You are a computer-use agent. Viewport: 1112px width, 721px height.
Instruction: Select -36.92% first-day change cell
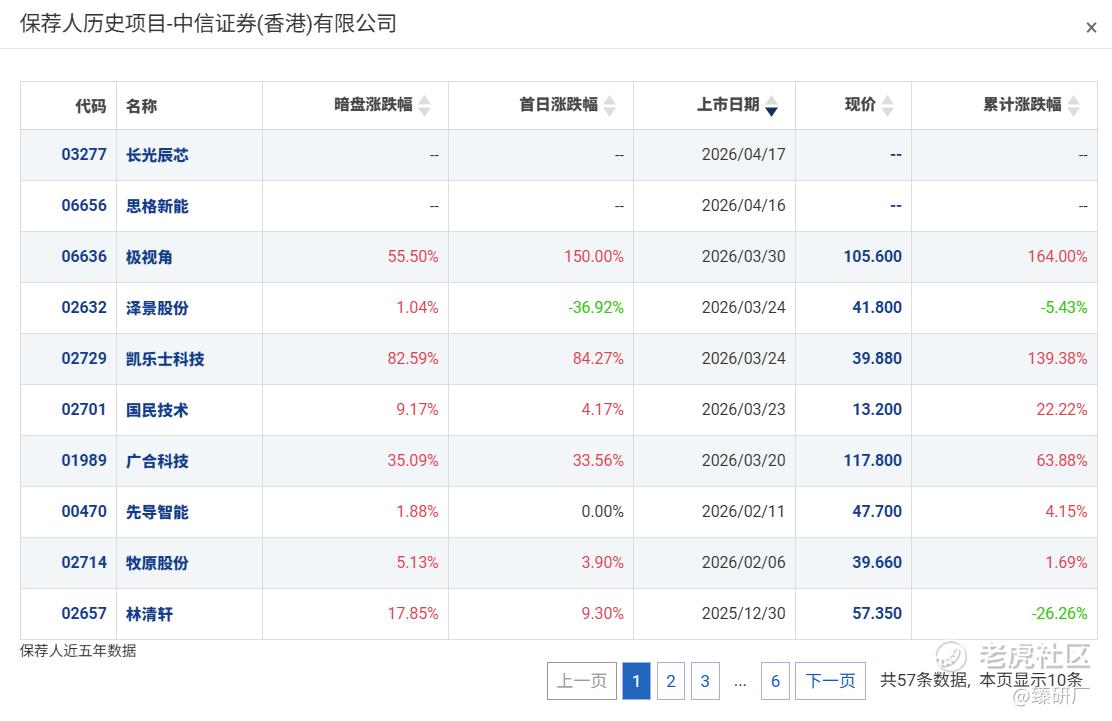[596, 308]
